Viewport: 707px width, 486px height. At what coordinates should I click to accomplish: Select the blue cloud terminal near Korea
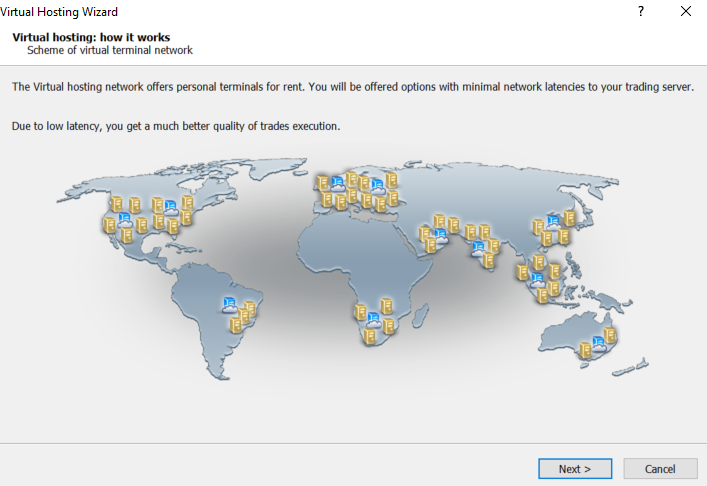coord(553,223)
